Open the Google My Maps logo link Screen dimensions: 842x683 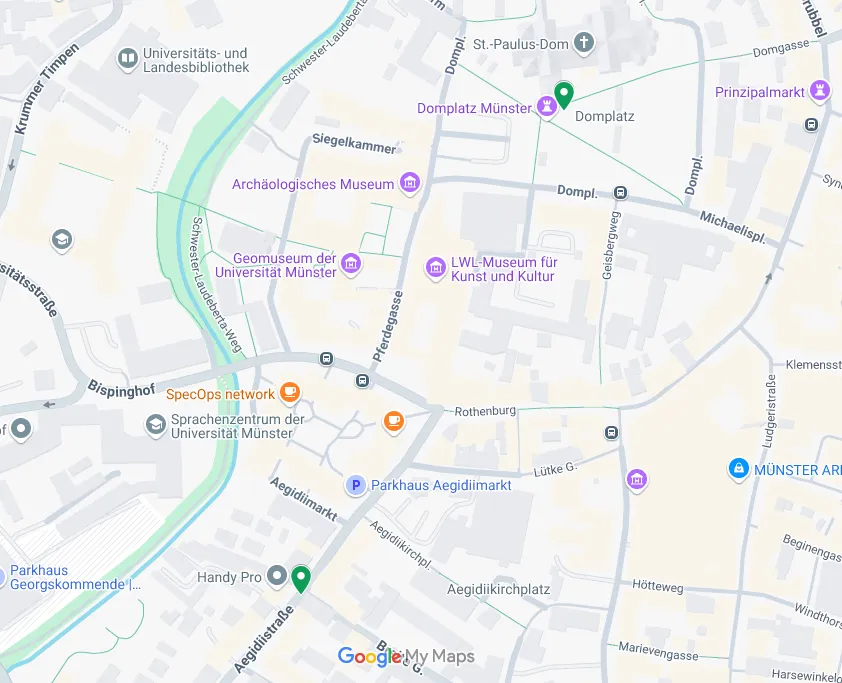[x=406, y=656]
